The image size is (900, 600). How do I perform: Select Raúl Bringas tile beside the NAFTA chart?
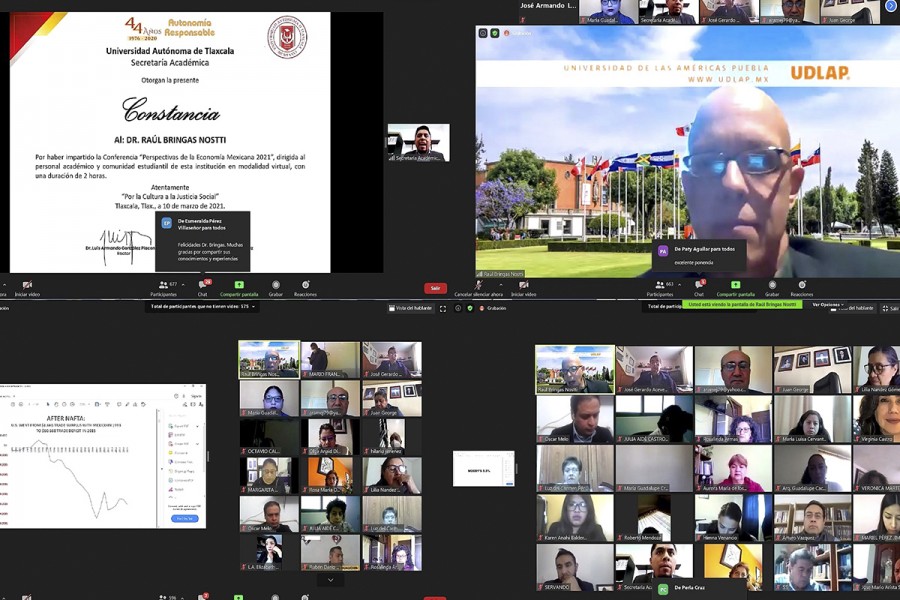coord(269,360)
